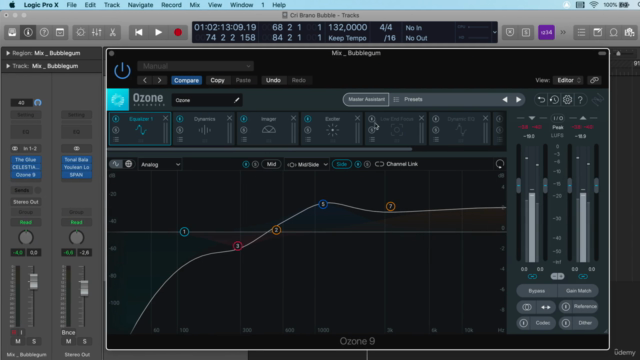Start recording with red Record button
The width and height of the screenshot is (640, 360).
178,32
